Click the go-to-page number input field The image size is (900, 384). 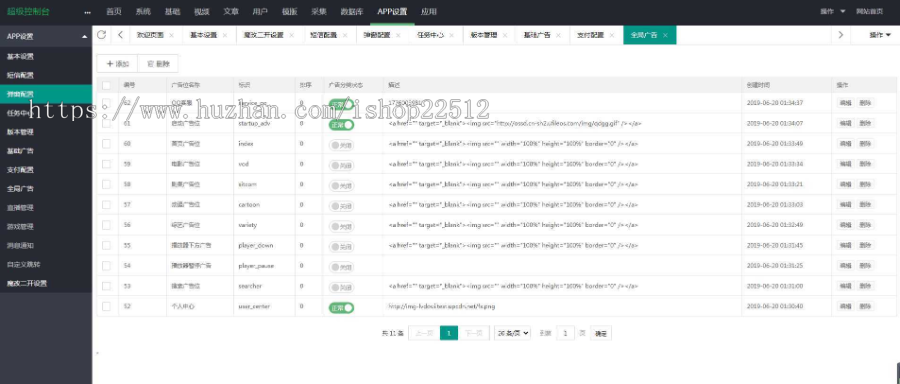click(565, 333)
